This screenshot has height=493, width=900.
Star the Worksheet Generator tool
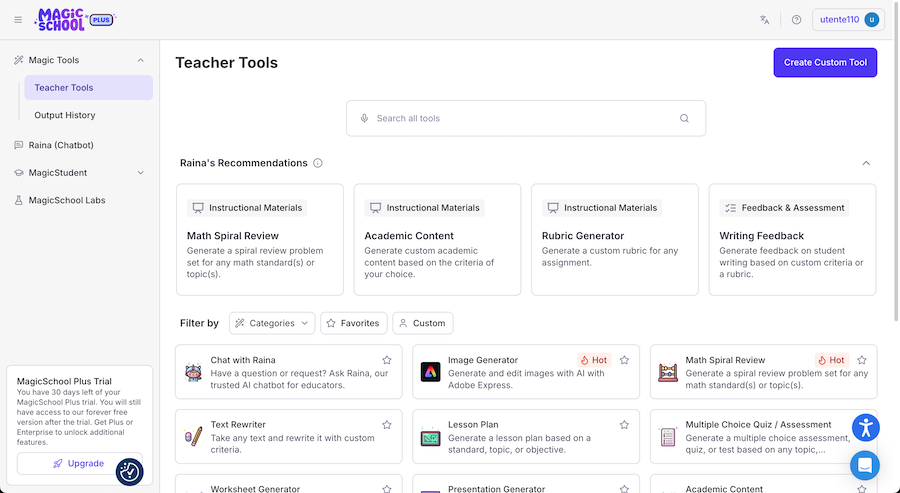pos(387,489)
